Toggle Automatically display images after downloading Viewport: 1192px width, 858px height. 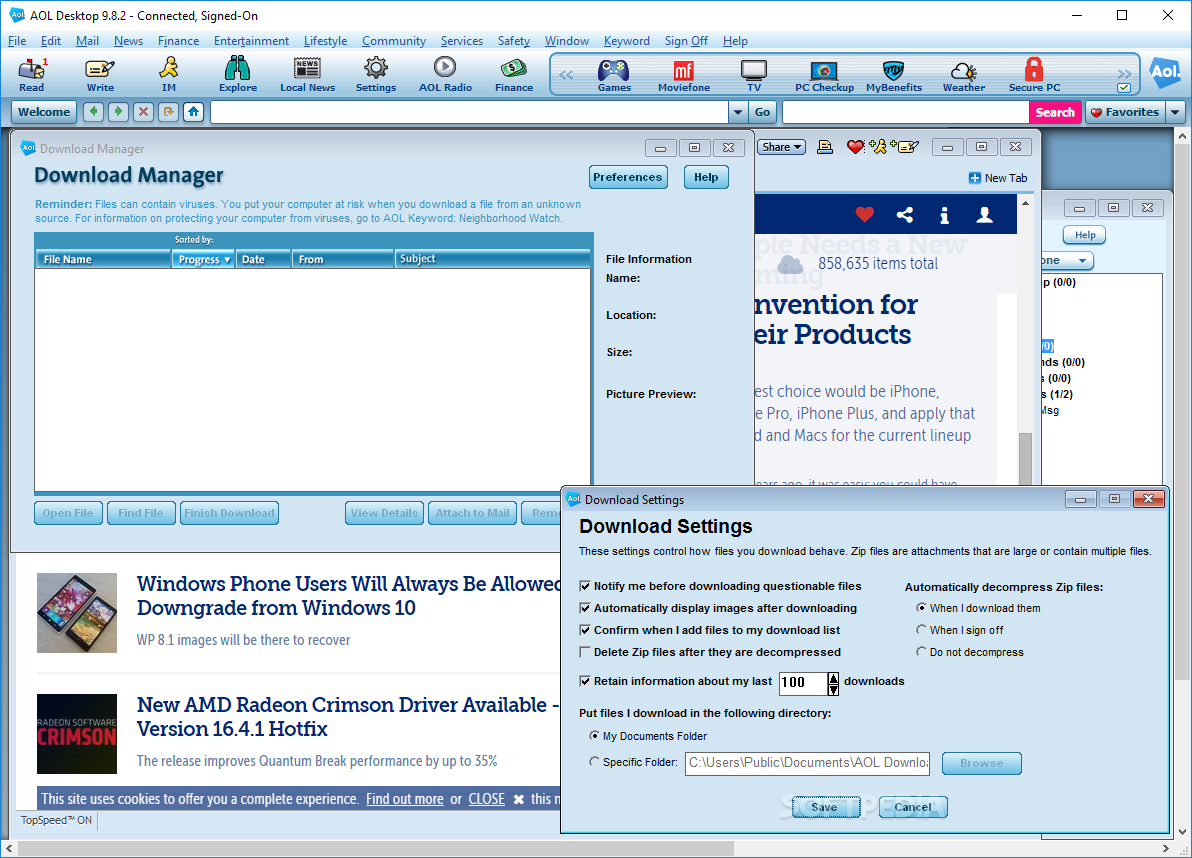coord(585,608)
